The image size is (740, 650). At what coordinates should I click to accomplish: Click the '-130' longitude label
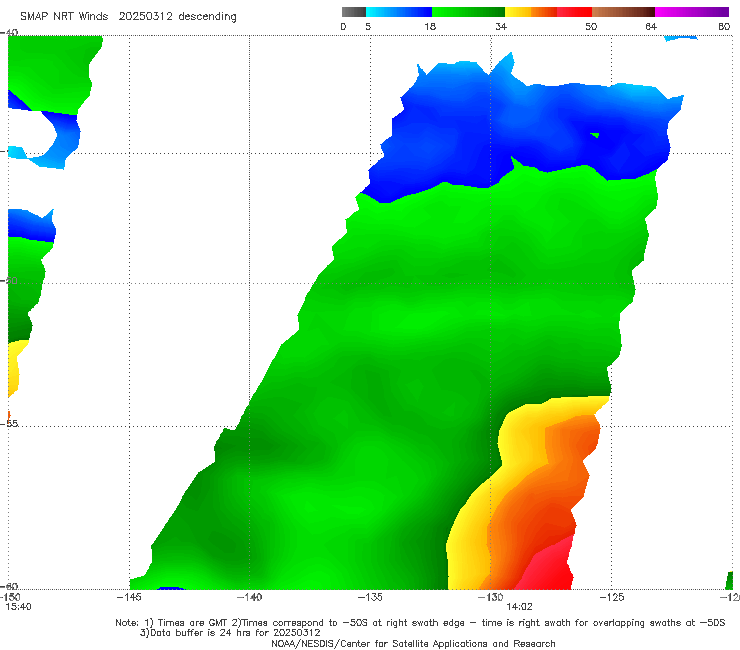(490, 597)
